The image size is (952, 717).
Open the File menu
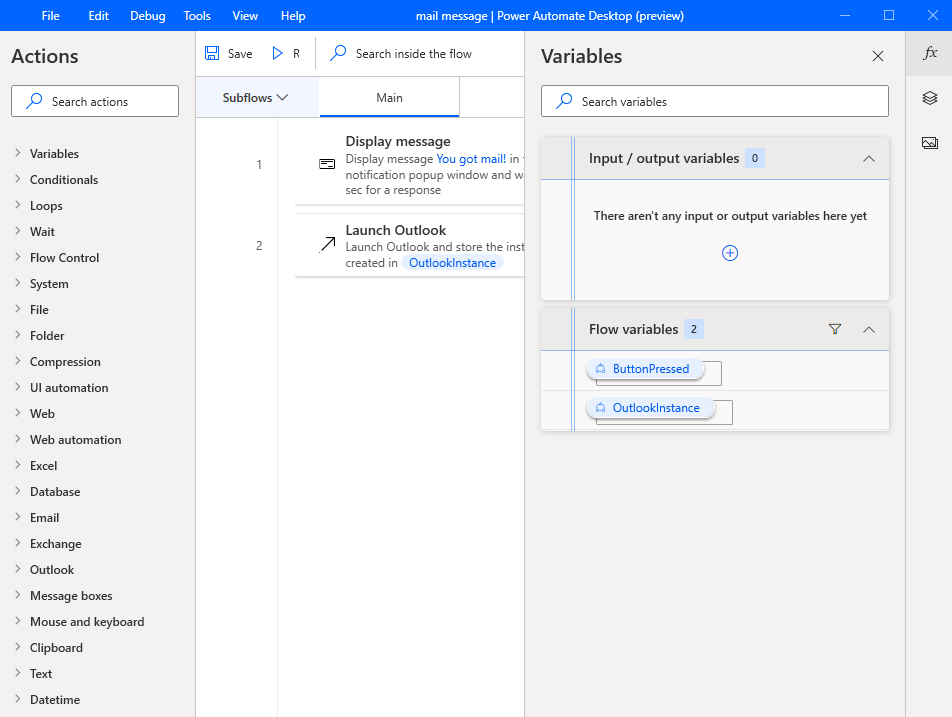pos(50,16)
